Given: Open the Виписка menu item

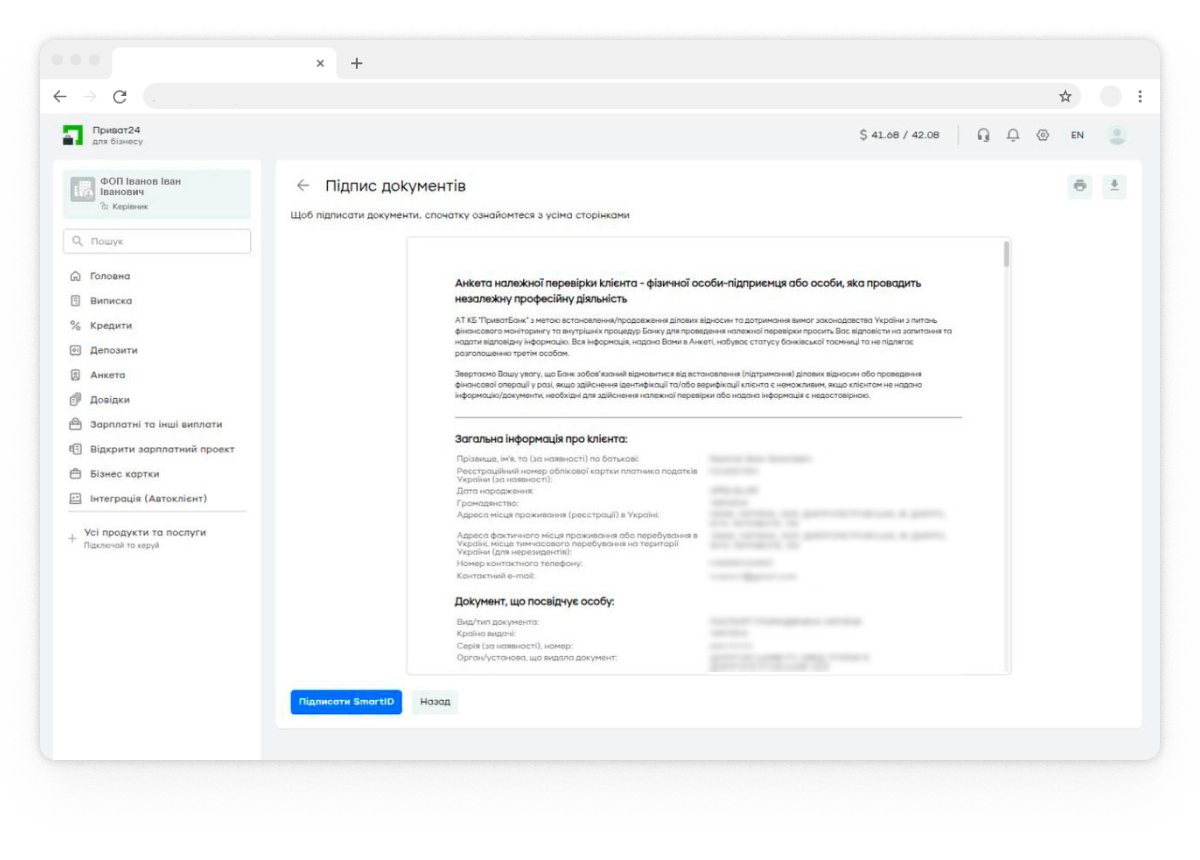Looking at the screenshot, I should [111, 301].
